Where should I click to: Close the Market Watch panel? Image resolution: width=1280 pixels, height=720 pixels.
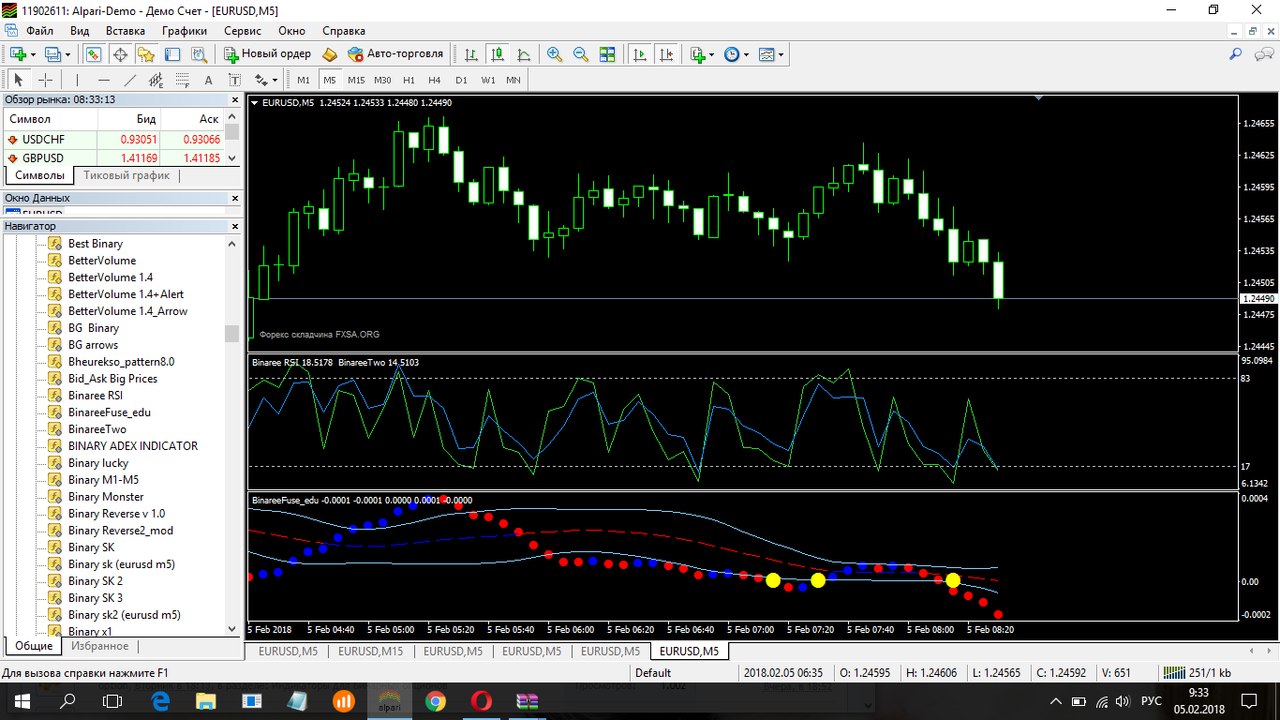[234, 99]
